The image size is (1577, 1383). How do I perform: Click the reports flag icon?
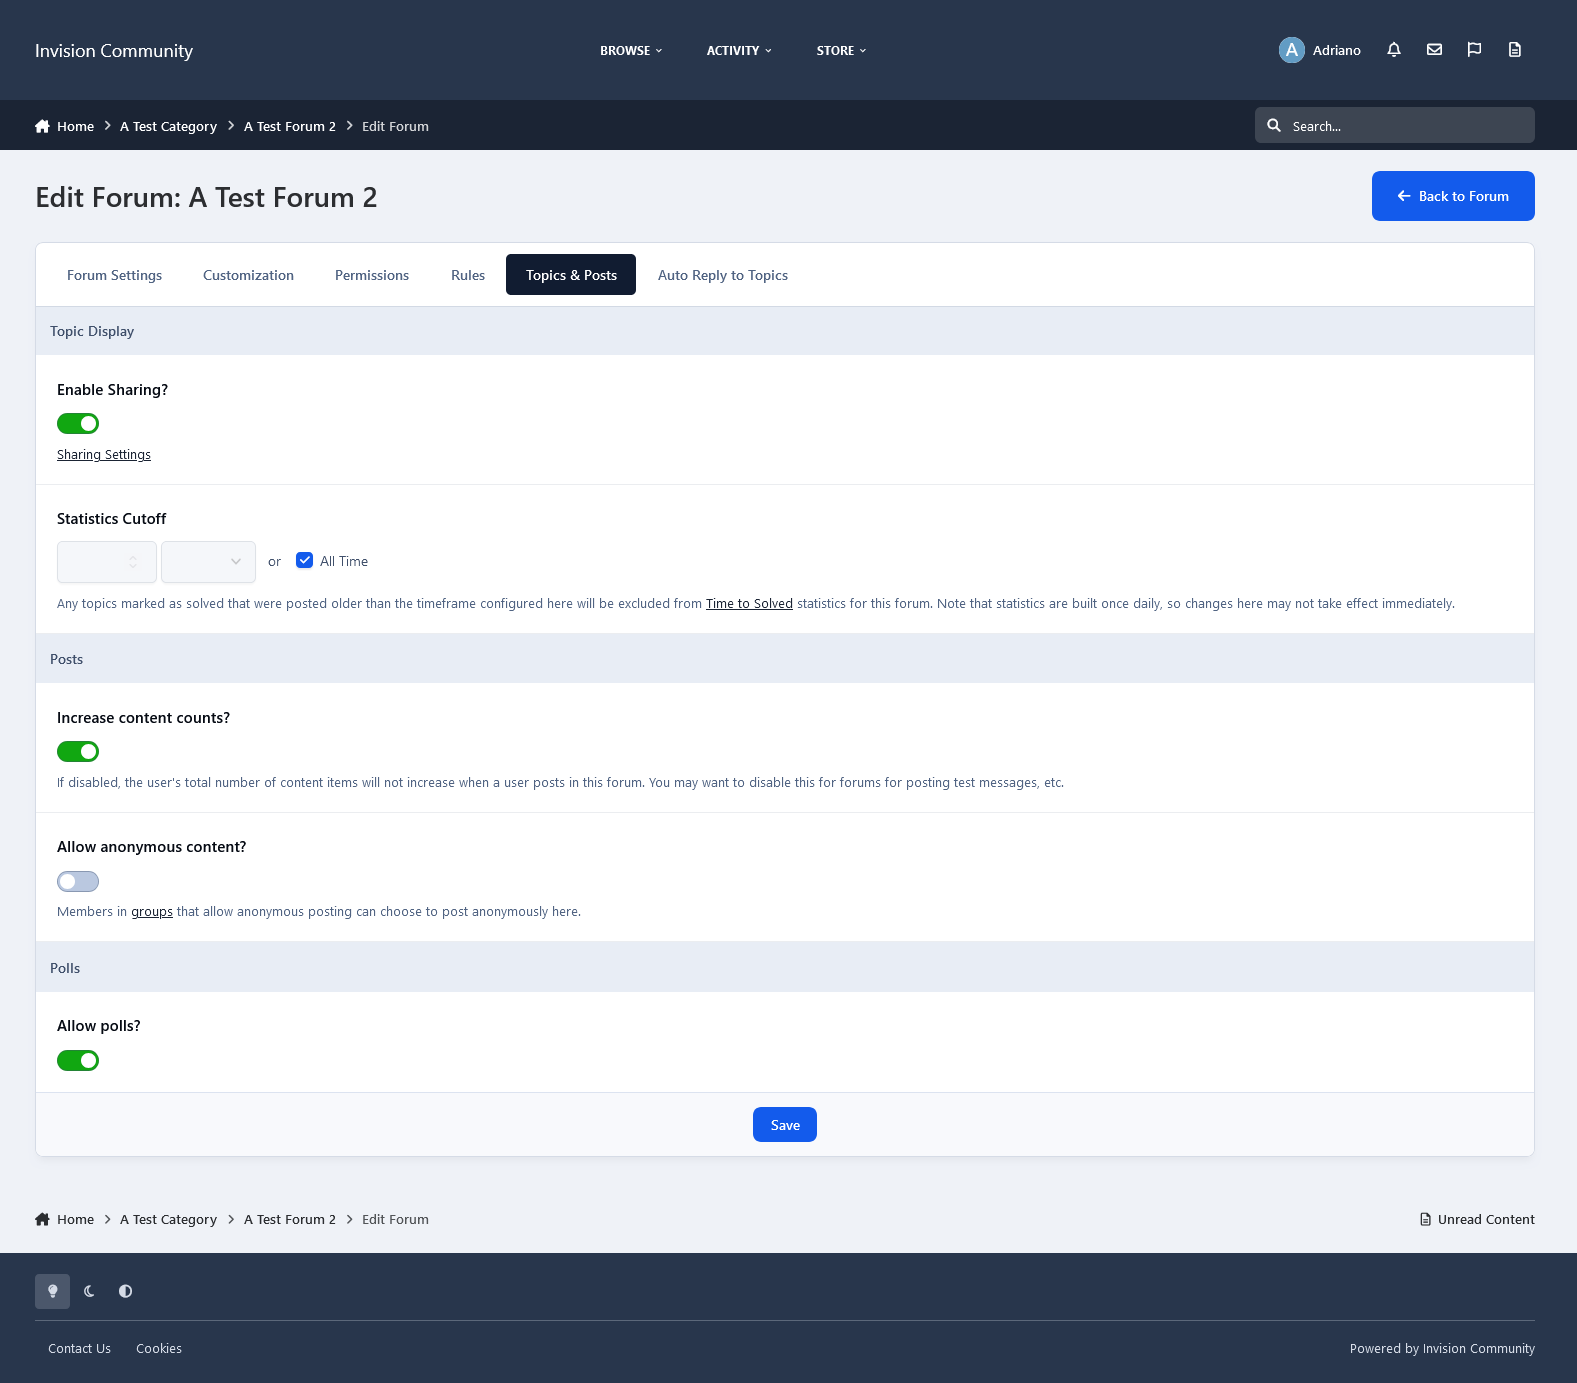pyautogui.click(x=1474, y=50)
